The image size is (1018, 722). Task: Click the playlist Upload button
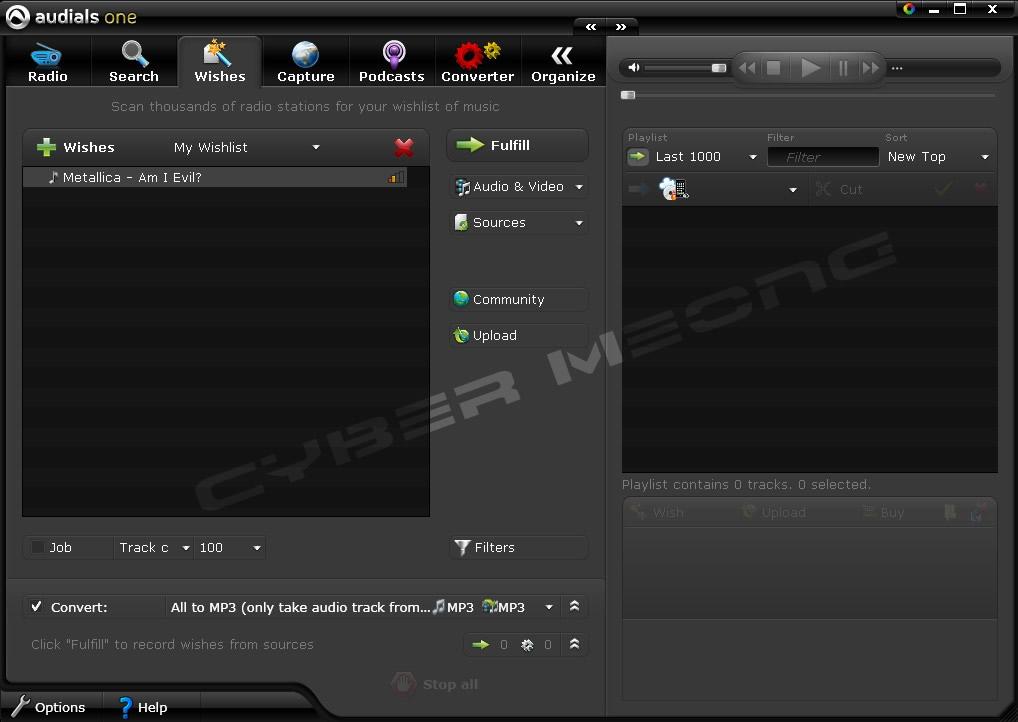coord(774,512)
